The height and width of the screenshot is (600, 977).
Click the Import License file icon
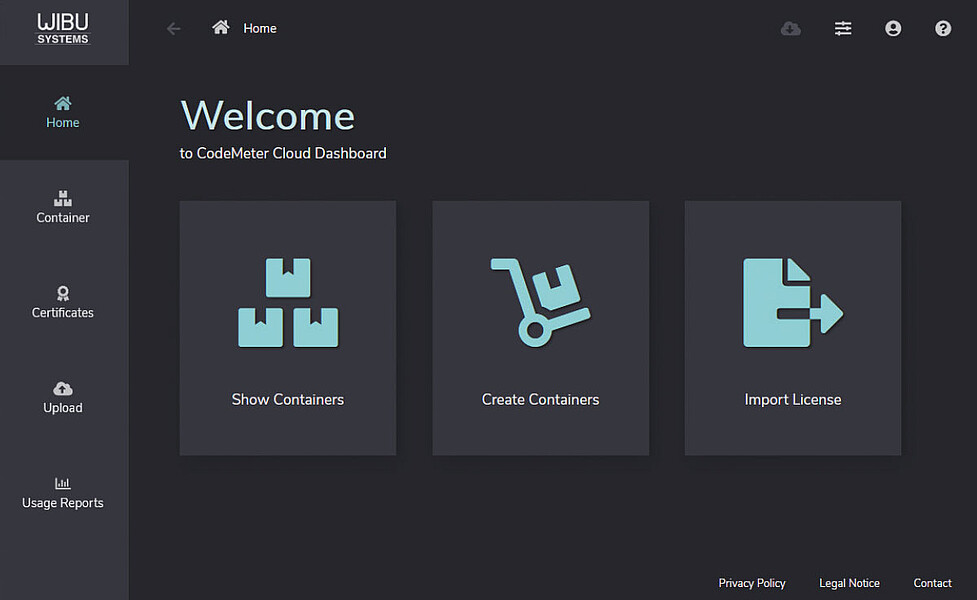coord(793,302)
